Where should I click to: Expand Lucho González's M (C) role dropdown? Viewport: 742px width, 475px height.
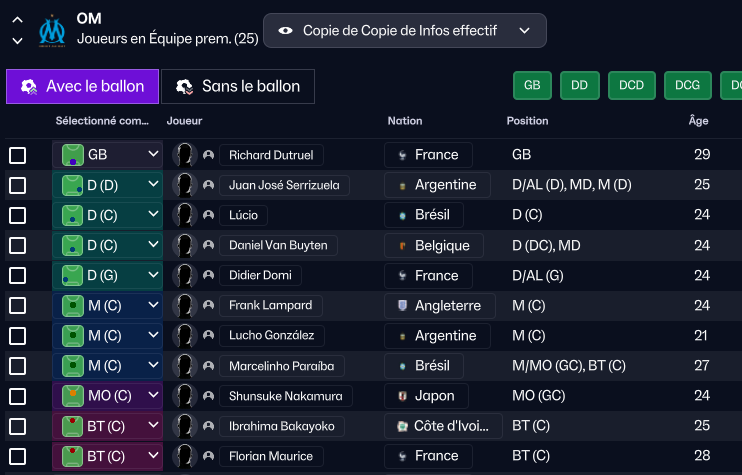[x=153, y=335]
